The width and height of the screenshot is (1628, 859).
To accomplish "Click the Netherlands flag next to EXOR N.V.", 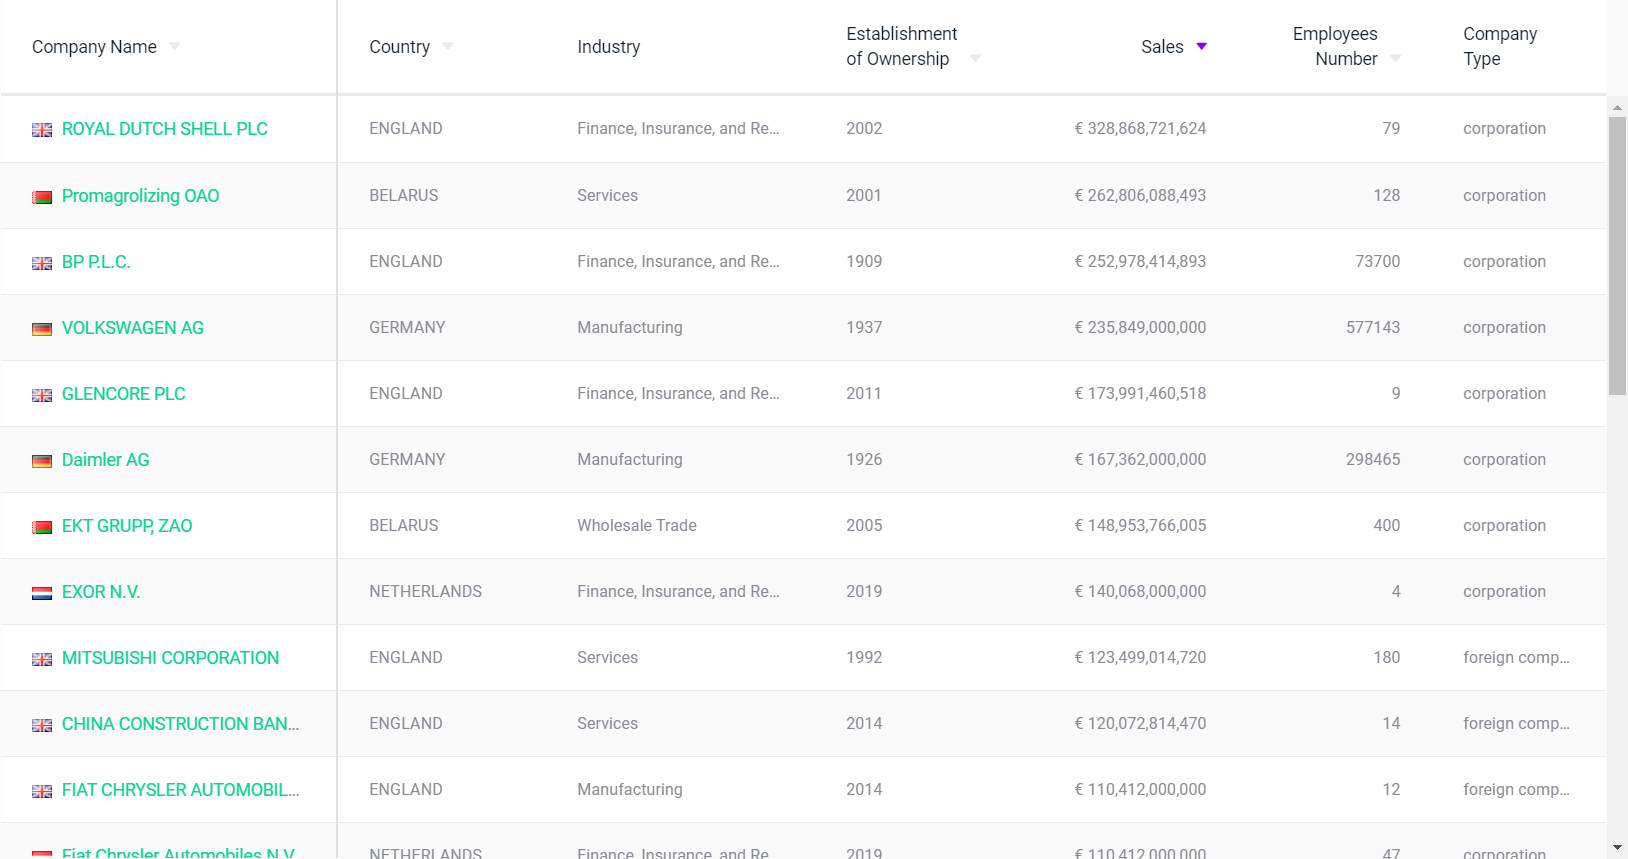I will (42, 593).
